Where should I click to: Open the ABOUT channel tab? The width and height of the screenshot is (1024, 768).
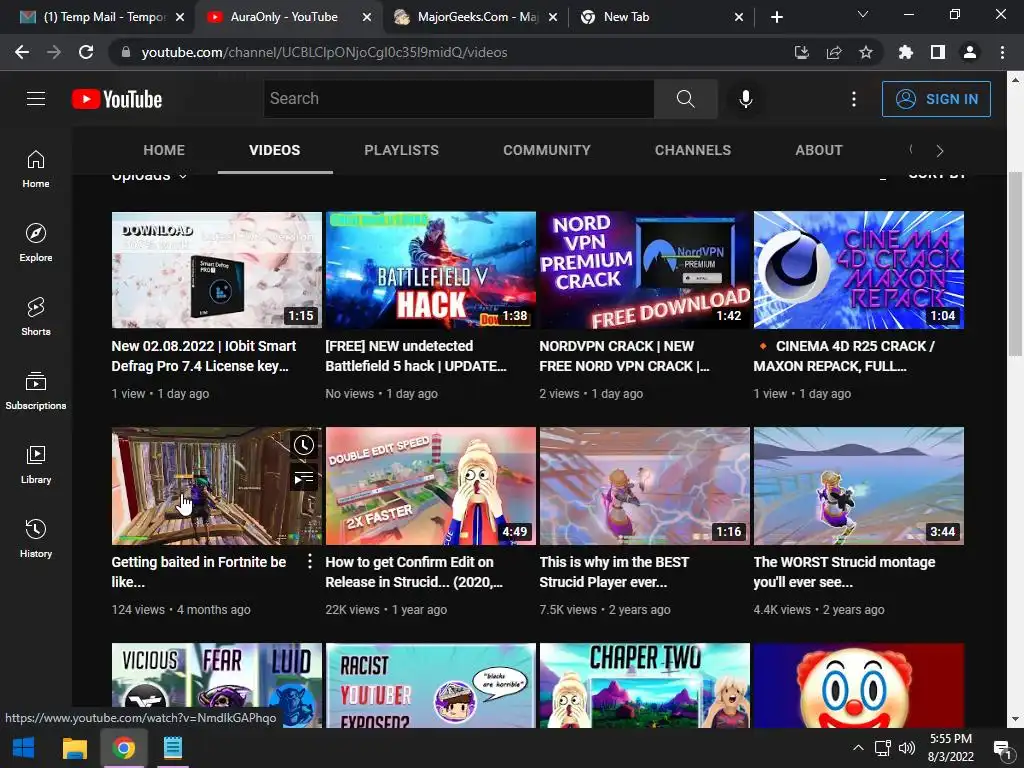[x=819, y=150]
